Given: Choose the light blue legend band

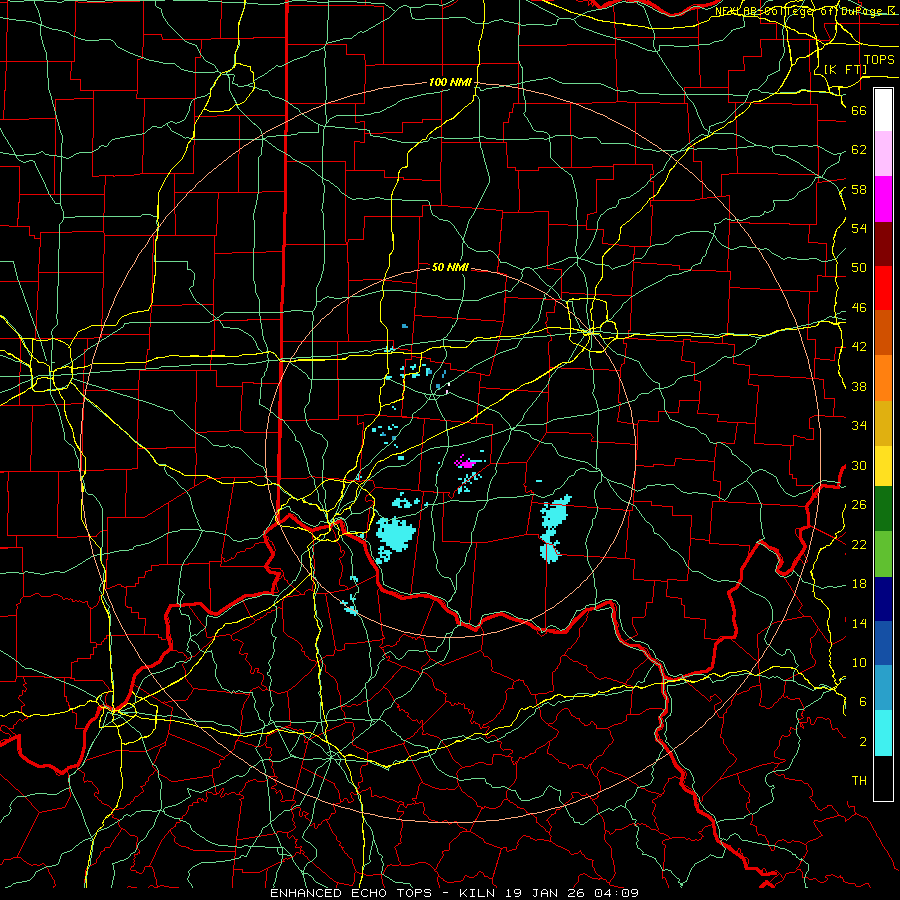Looking at the screenshot, I should coord(883,688).
